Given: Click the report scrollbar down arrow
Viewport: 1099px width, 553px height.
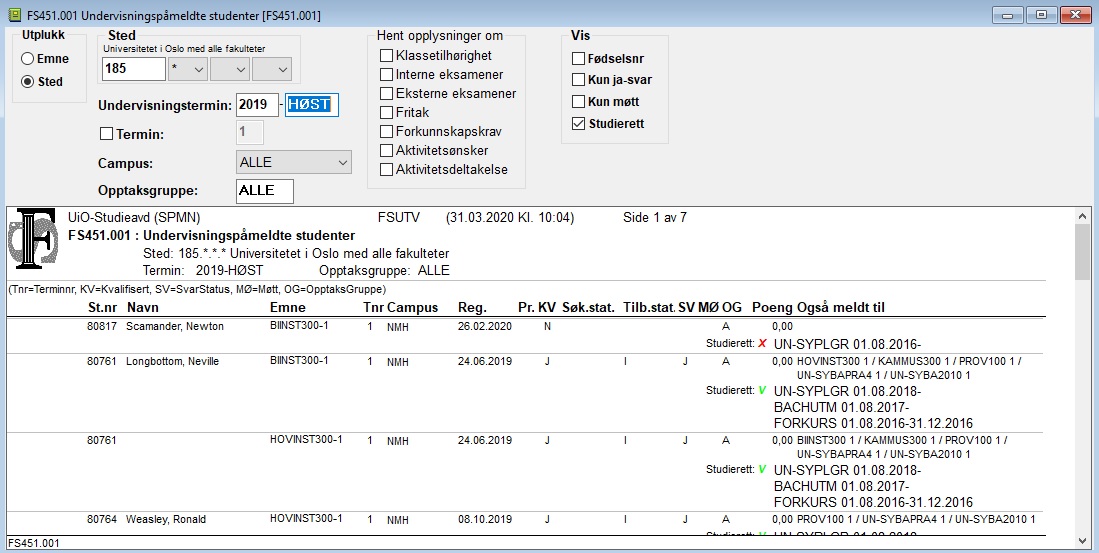Looking at the screenshot, I should [x=1082, y=540].
